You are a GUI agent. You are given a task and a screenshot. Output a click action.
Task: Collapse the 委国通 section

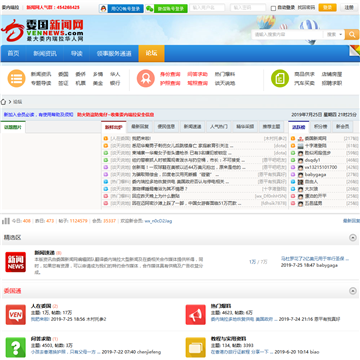pos(353,291)
